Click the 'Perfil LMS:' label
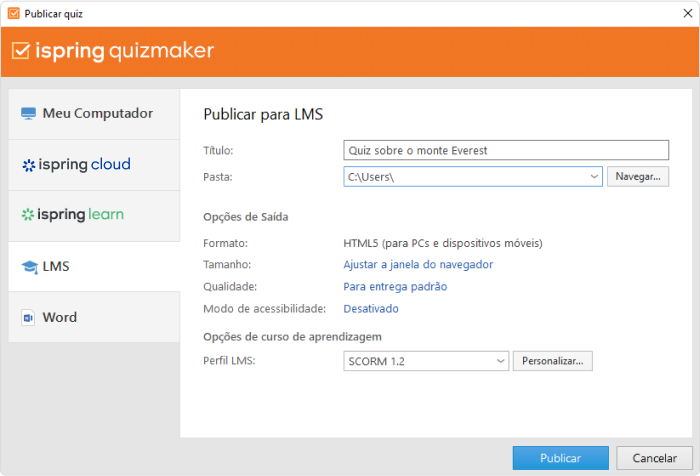The image size is (700, 476). [x=229, y=360]
